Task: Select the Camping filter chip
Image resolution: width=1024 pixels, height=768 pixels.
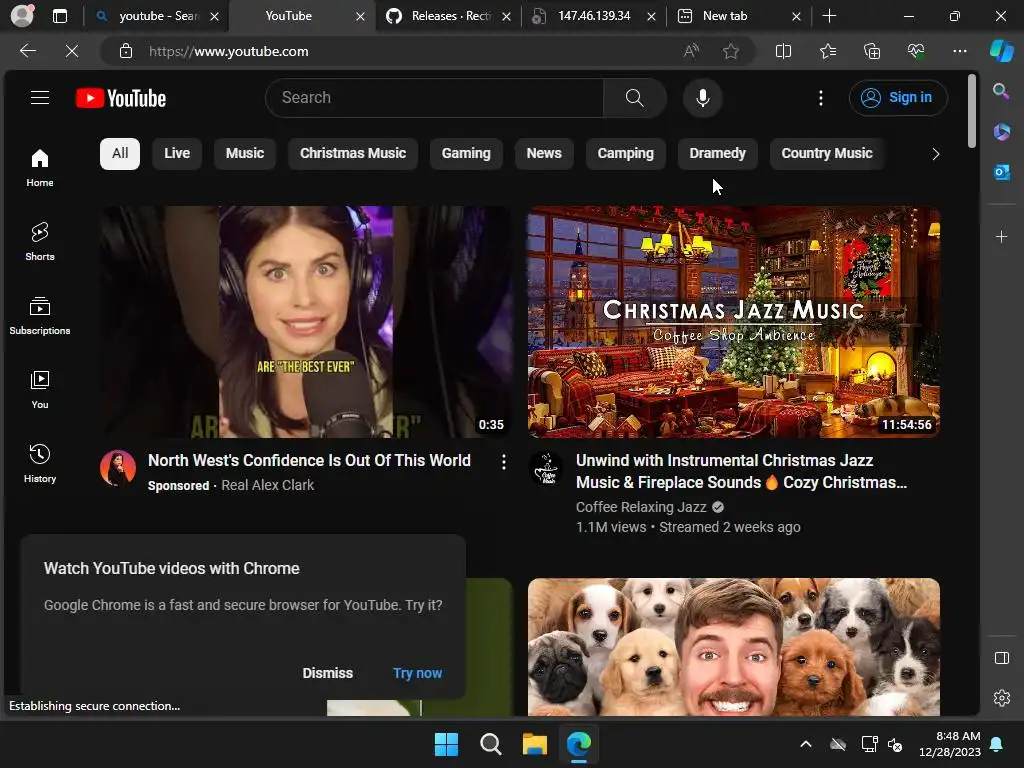Action: tap(626, 153)
